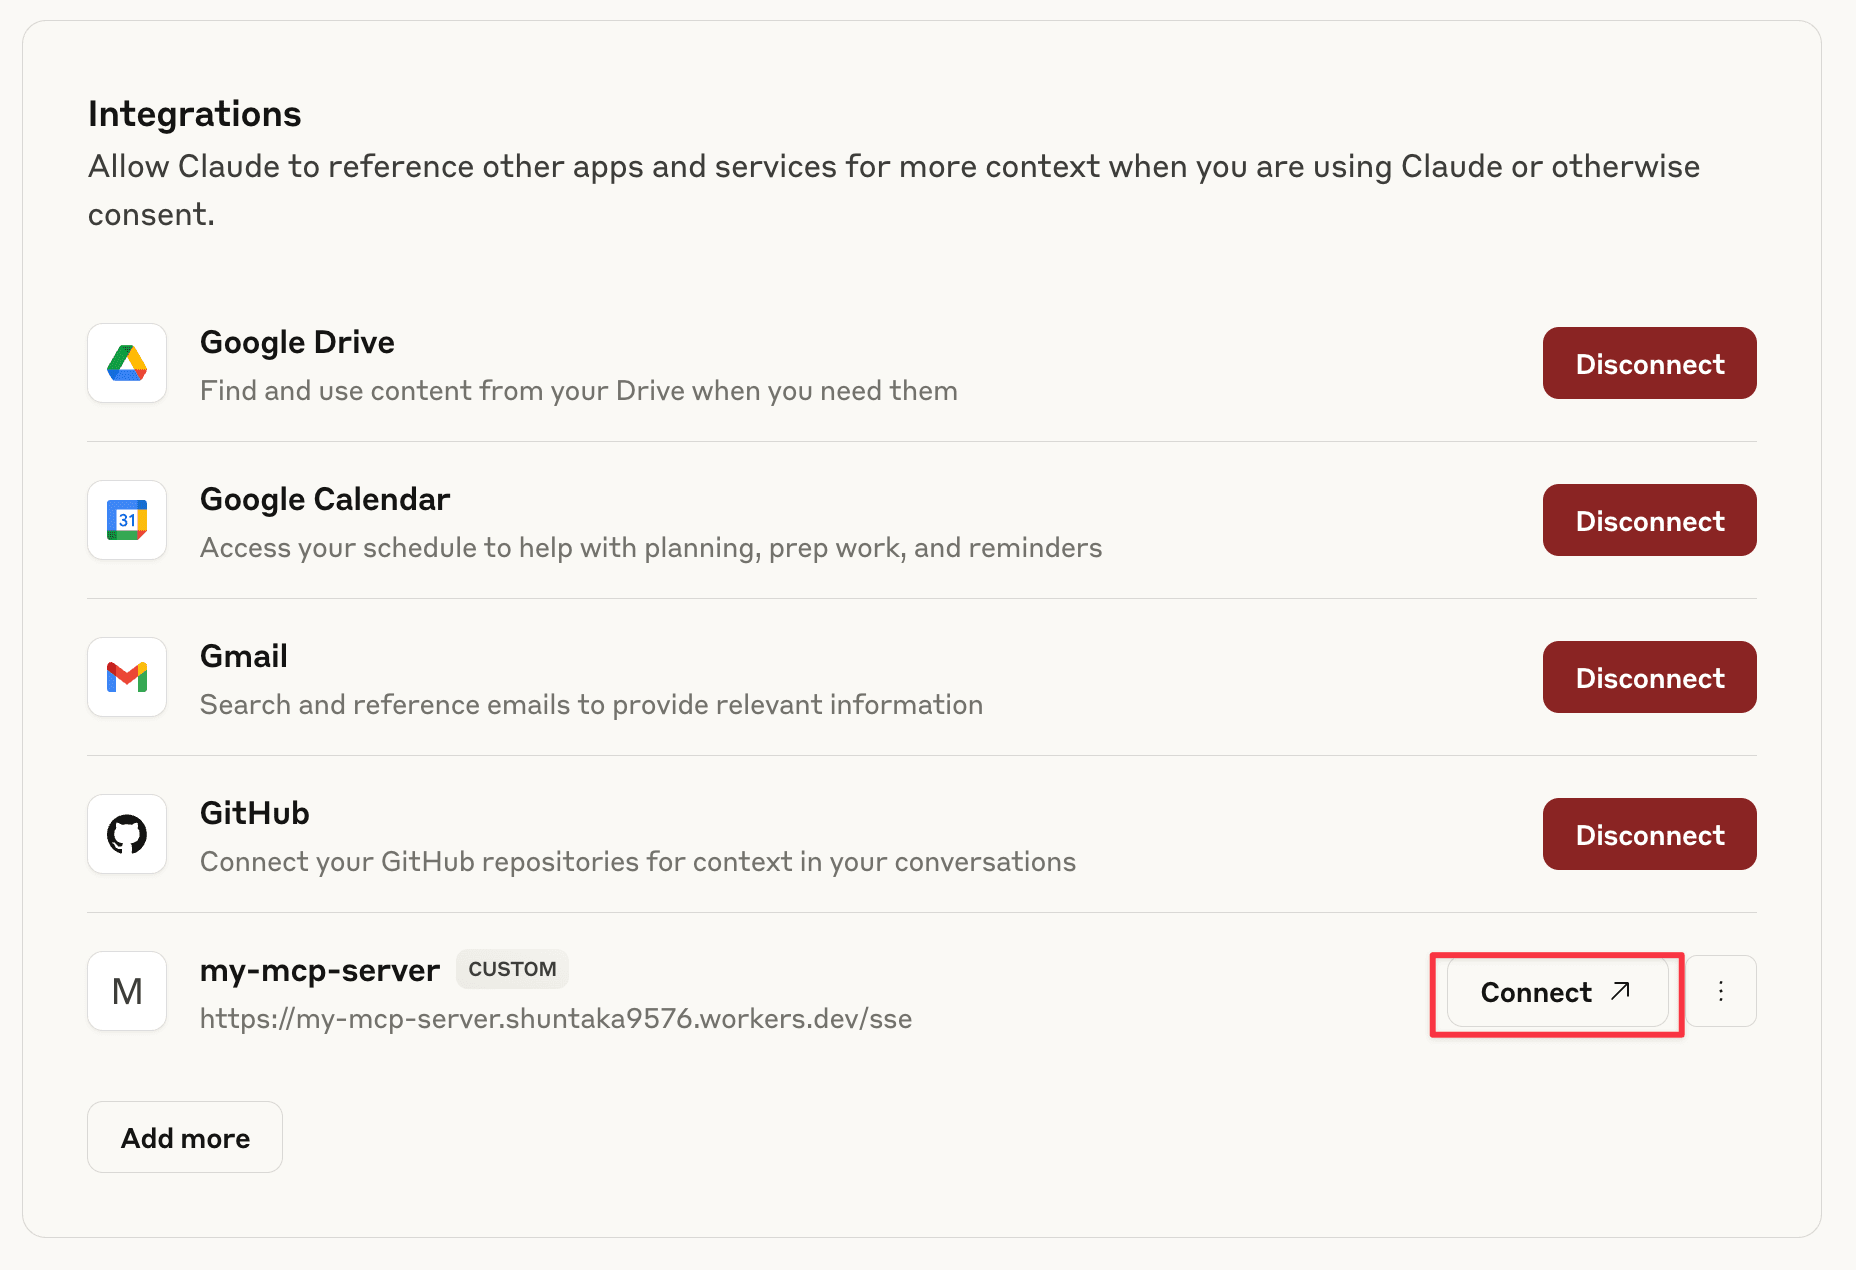The height and width of the screenshot is (1270, 1856).
Task: Click the 'Allow Claude to reference other apps' paragraph
Action: pos(894,190)
